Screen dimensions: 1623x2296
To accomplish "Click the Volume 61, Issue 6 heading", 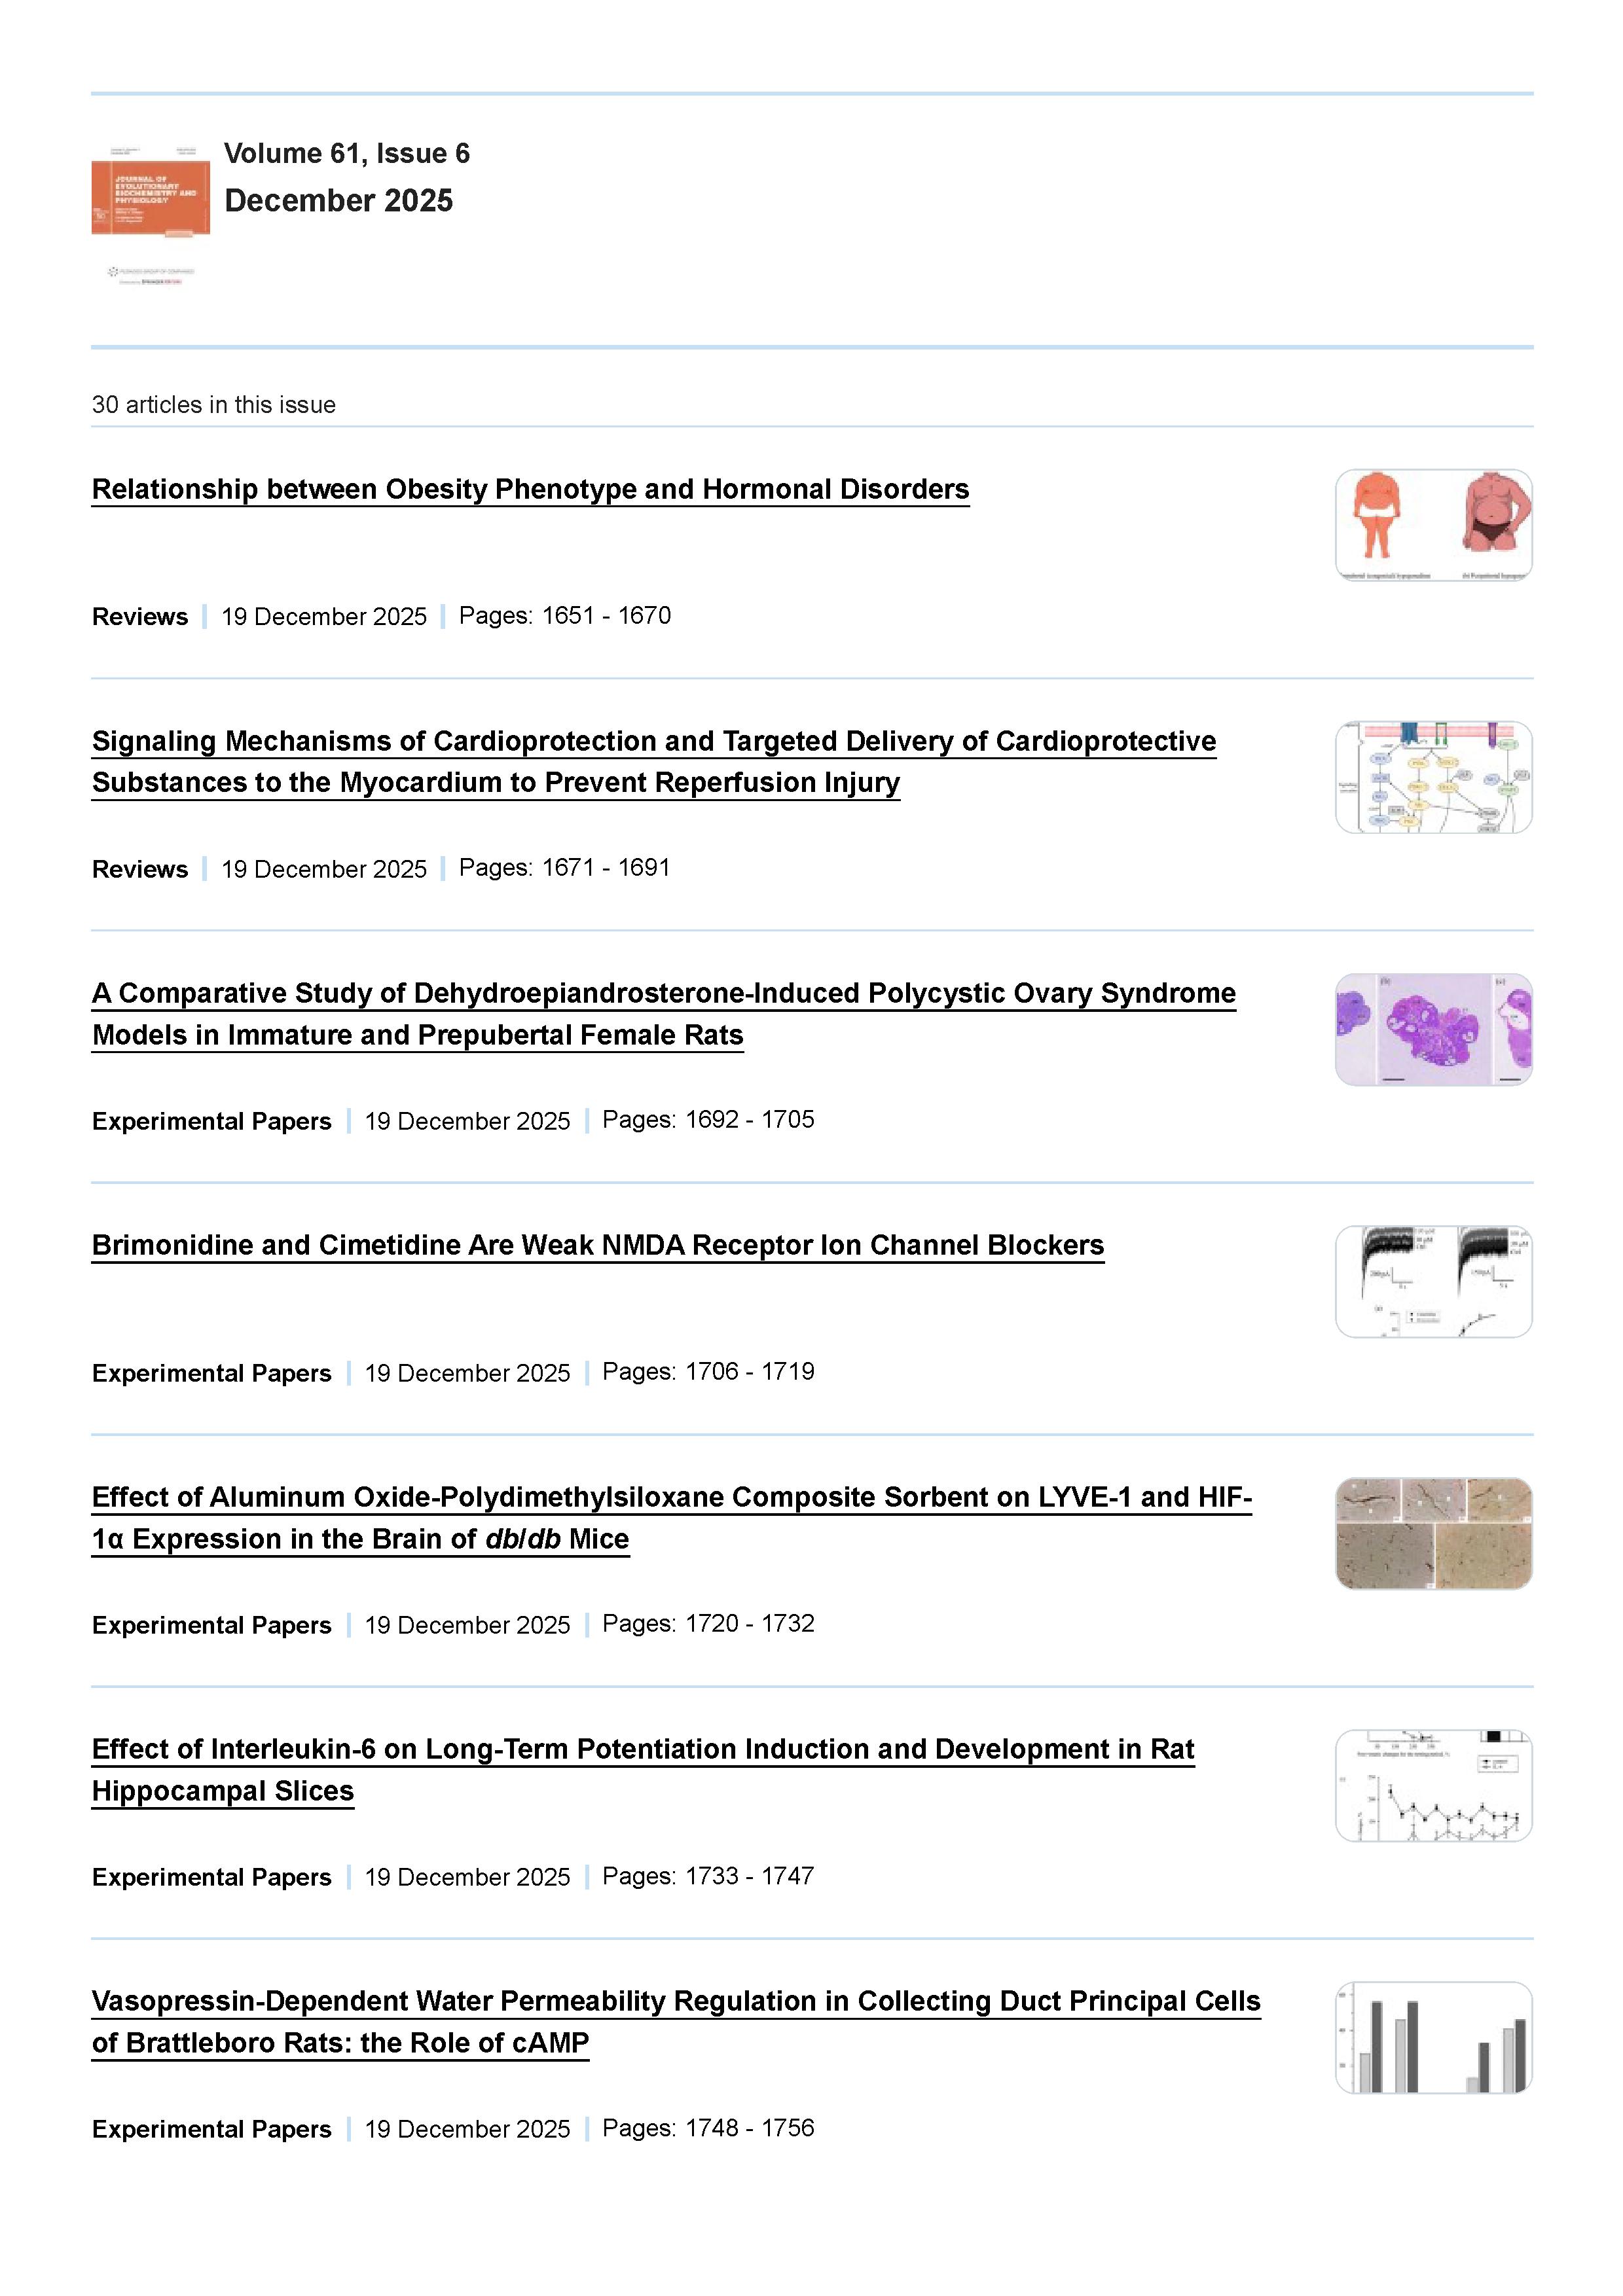I will click(x=346, y=153).
